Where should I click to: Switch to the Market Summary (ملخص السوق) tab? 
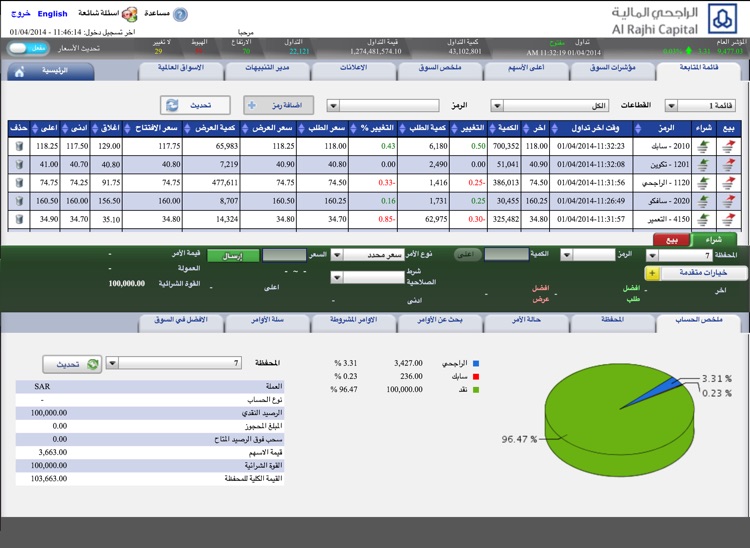pos(440,71)
